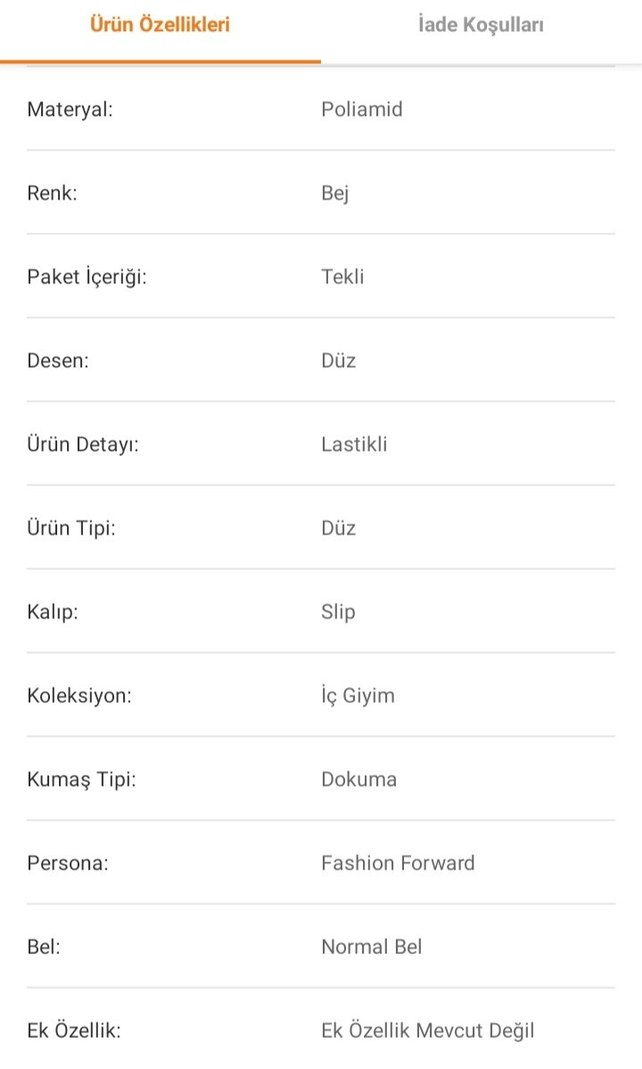Click the Bel attribute label
The image size is (642, 1069).
41,947
